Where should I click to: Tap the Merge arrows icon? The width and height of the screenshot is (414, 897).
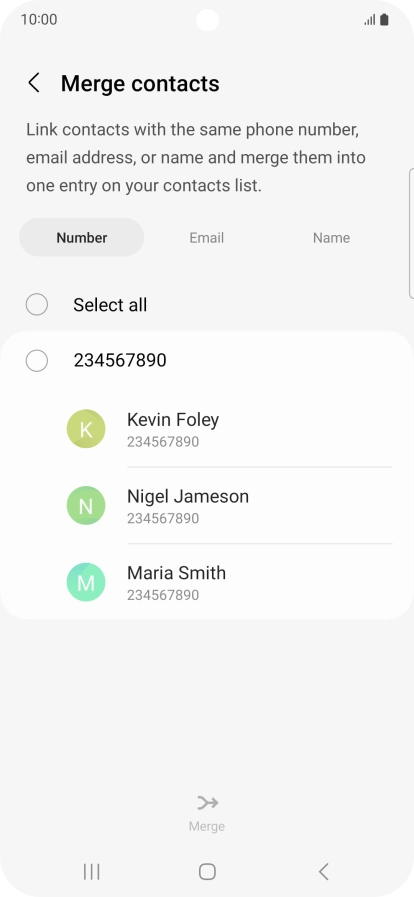[207, 803]
